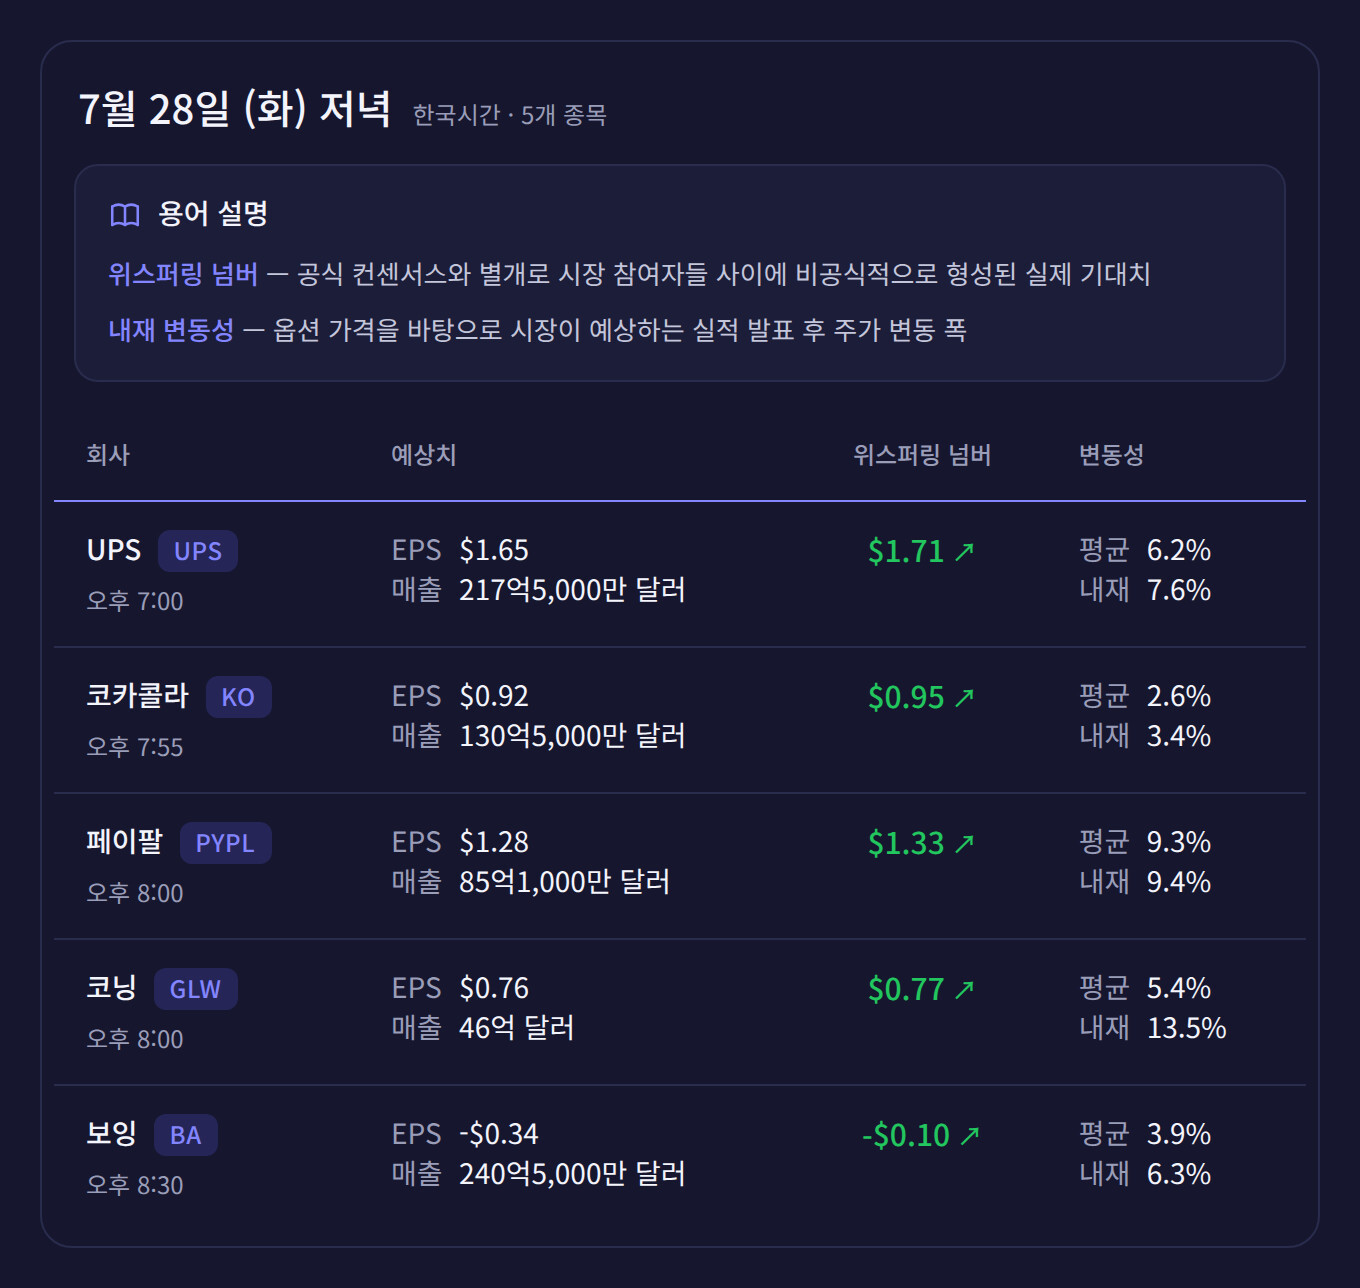Click the up arrow next to $1.33
This screenshot has width=1360, height=1288.
click(964, 844)
